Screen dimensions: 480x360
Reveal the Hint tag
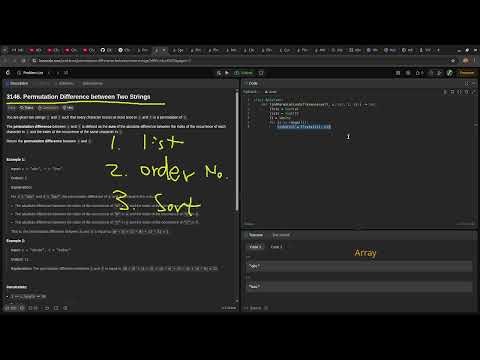pos(68,108)
